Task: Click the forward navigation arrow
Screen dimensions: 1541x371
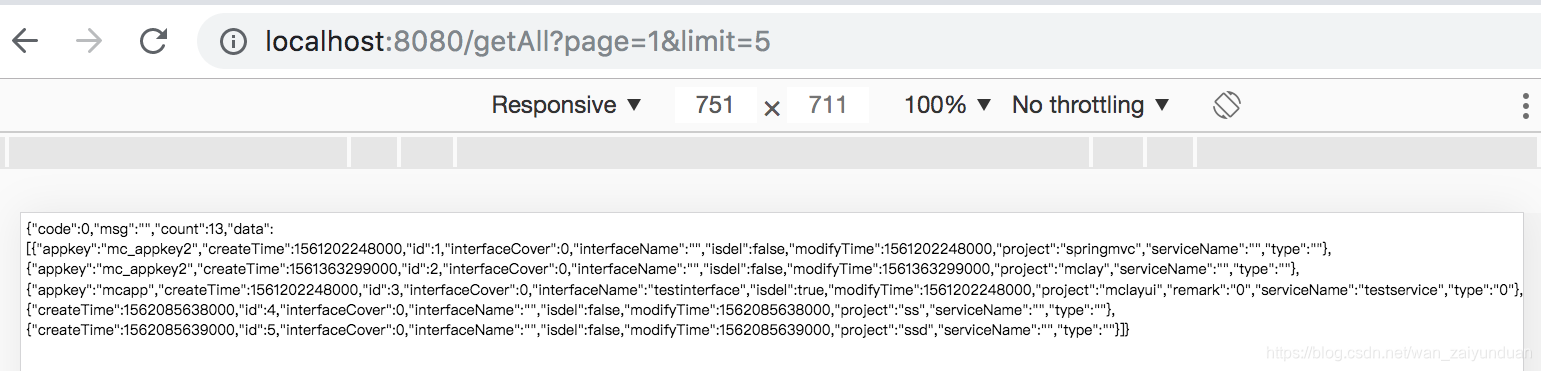Action: (x=89, y=41)
